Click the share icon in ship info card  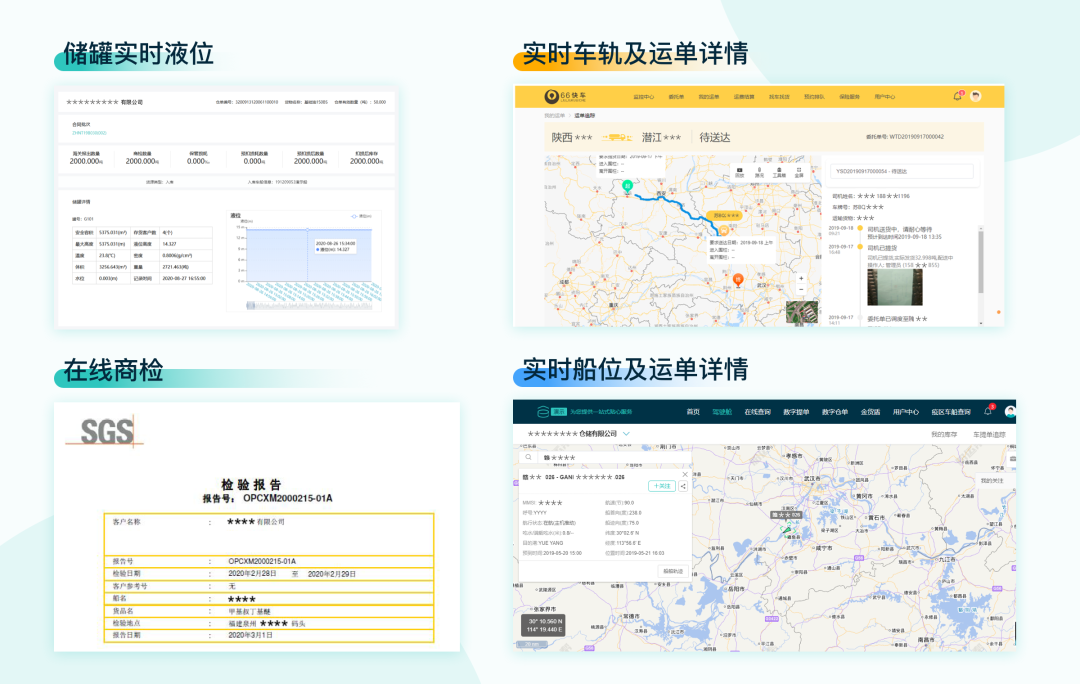[683, 486]
